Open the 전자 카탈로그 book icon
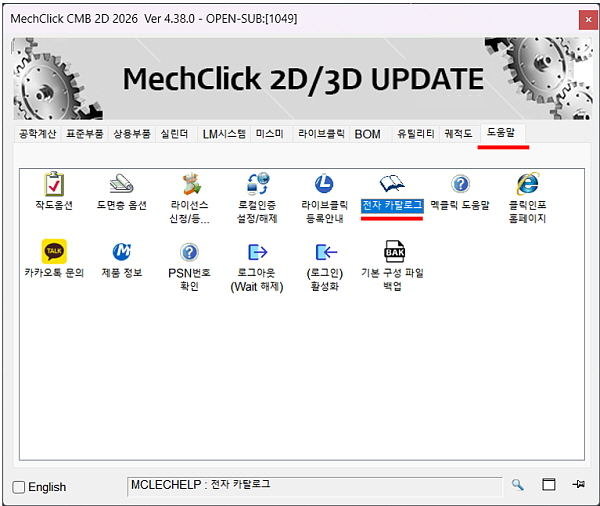Viewport: 600px width, 506px height. click(x=392, y=184)
